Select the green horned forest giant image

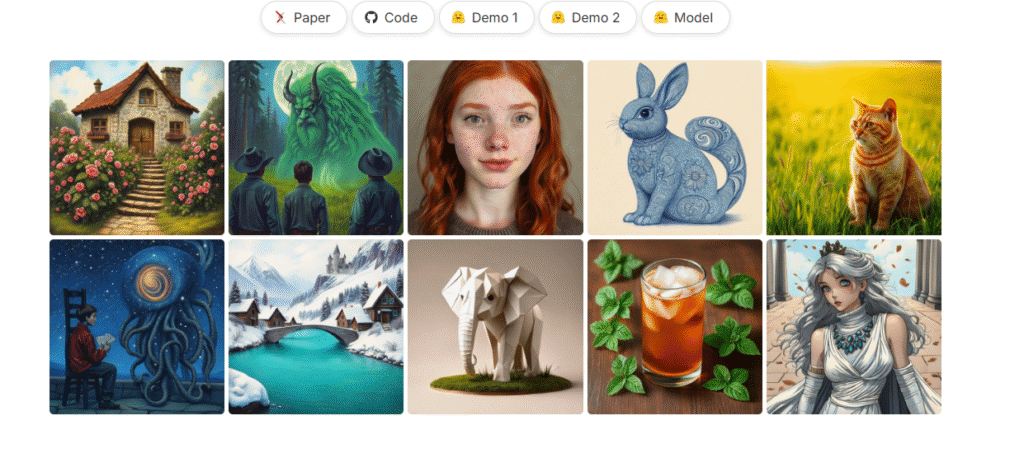tap(316, 148)
